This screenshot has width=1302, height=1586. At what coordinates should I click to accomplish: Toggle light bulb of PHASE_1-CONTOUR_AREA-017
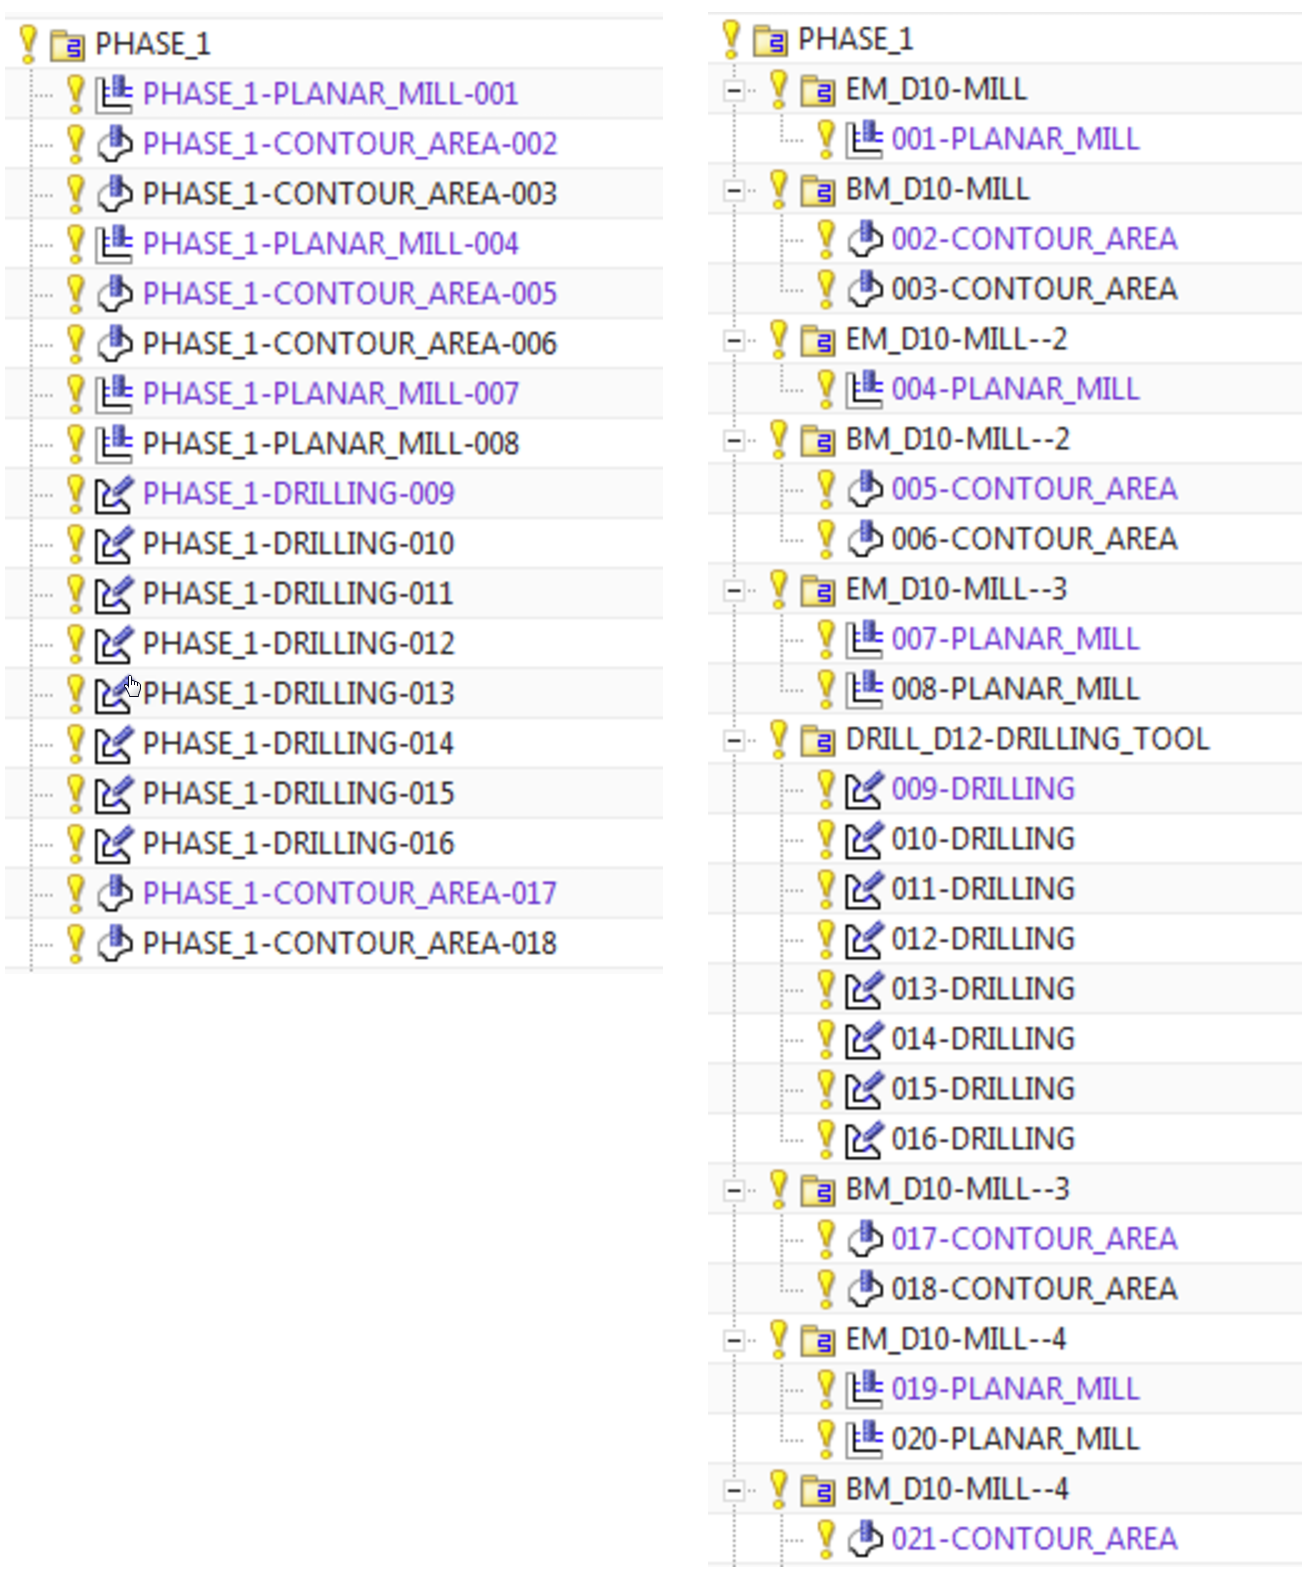pyautogui.click(x=75, y=893)
